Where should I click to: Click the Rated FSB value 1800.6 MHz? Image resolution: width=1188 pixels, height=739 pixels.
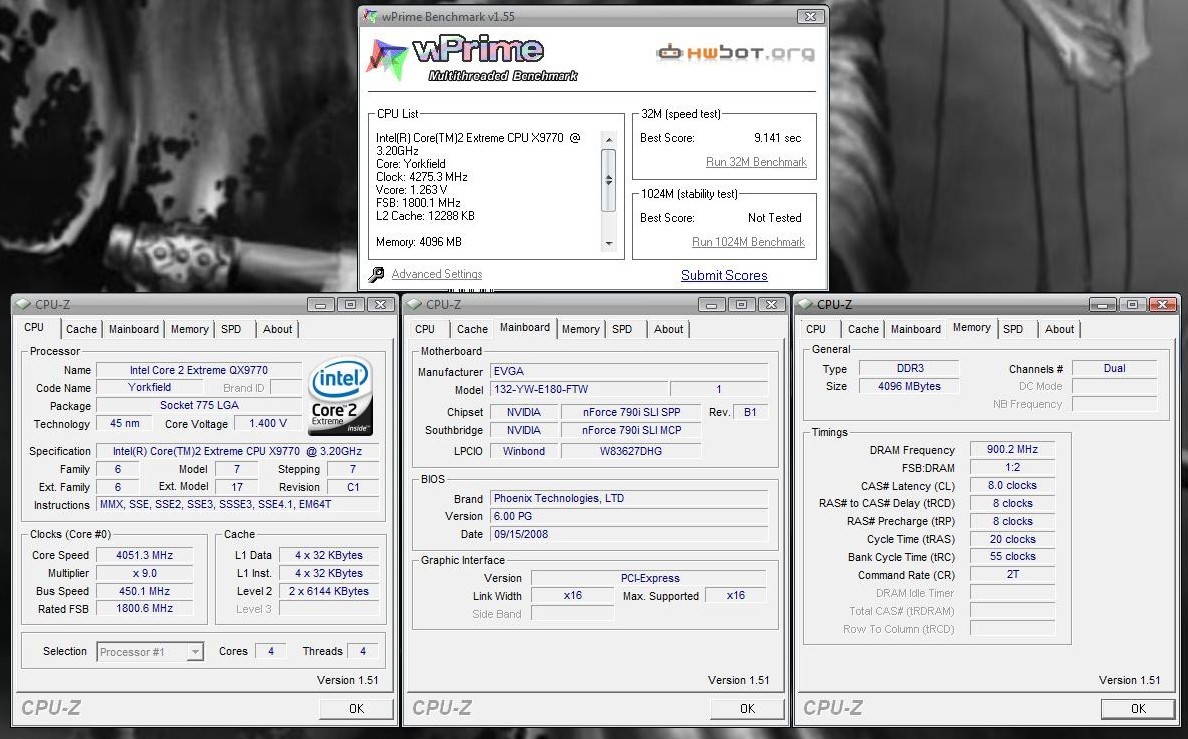pyautogui.click(x=144, y=609)
